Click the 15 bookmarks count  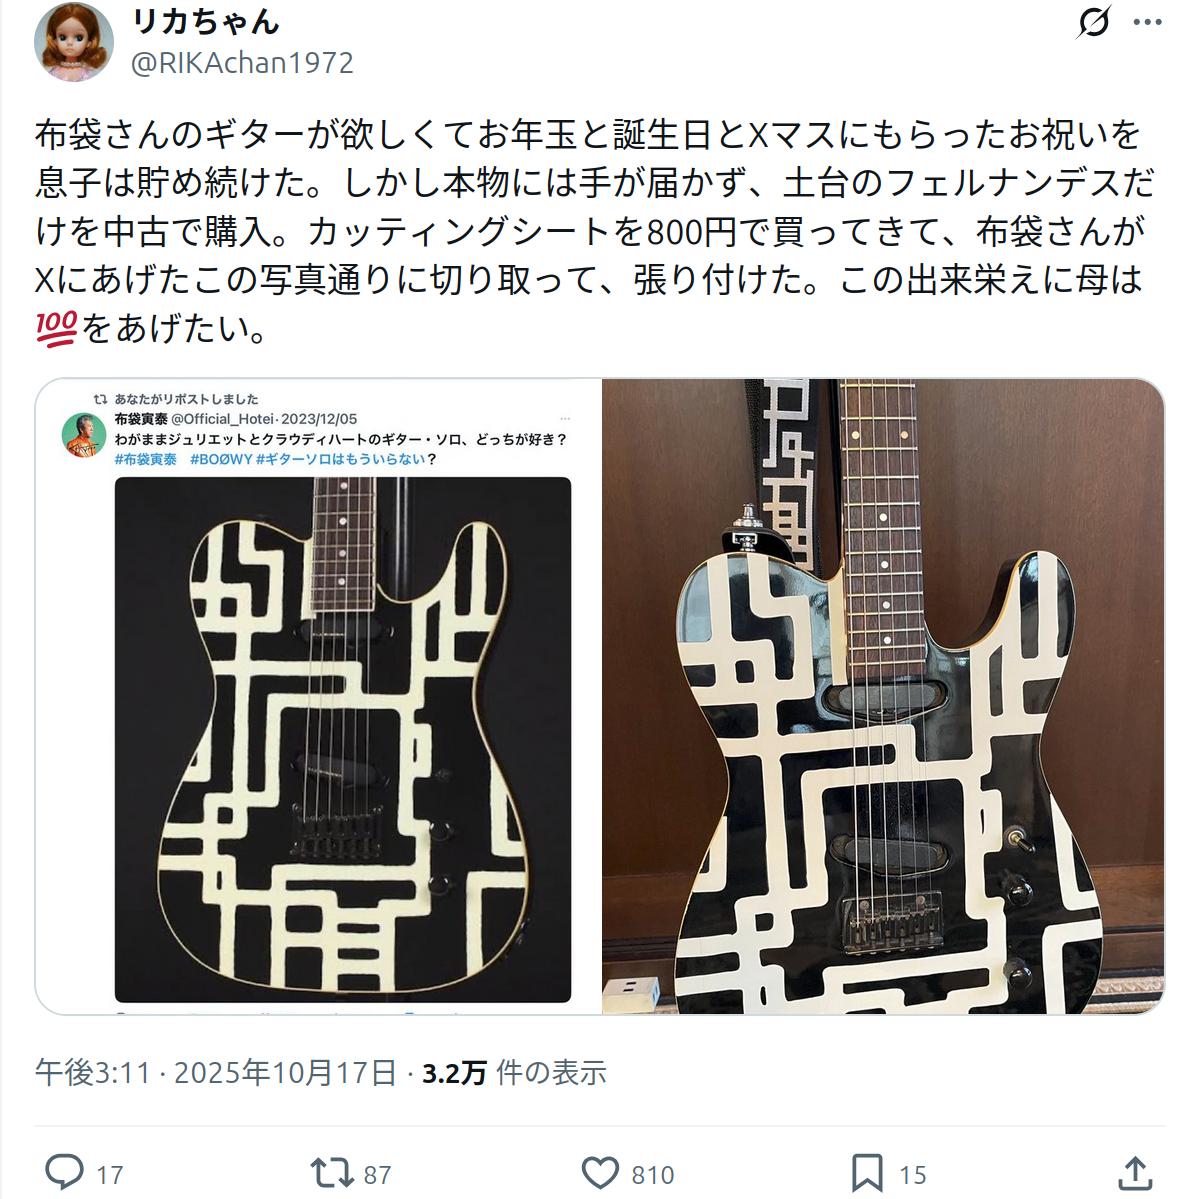[912, 1175]
